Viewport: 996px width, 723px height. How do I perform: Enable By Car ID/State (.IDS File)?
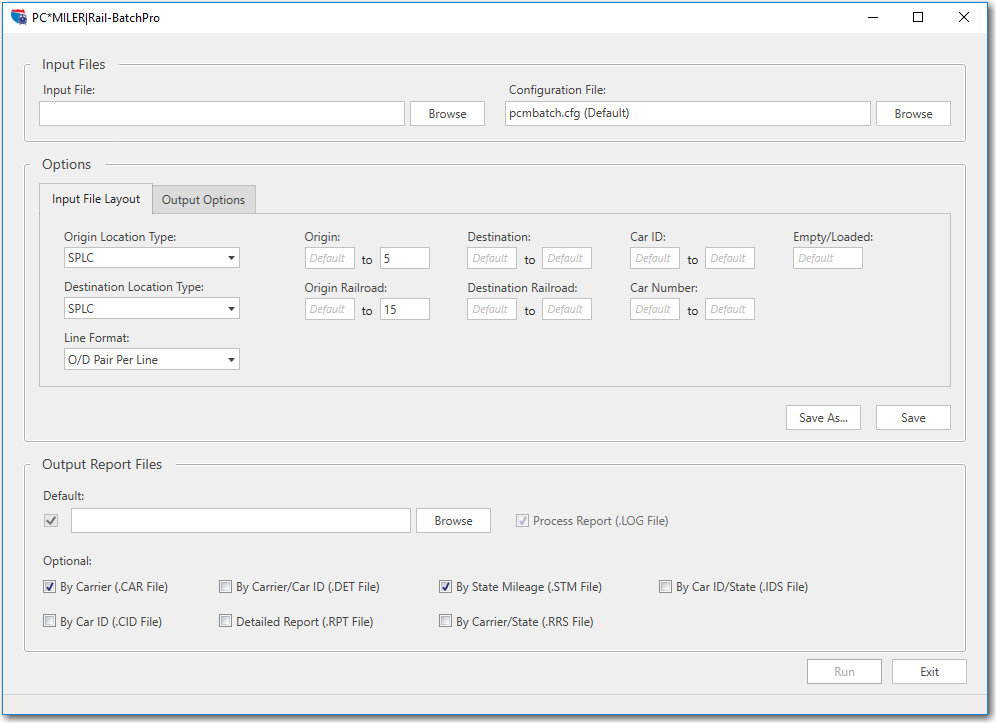[x=665, y=586]
